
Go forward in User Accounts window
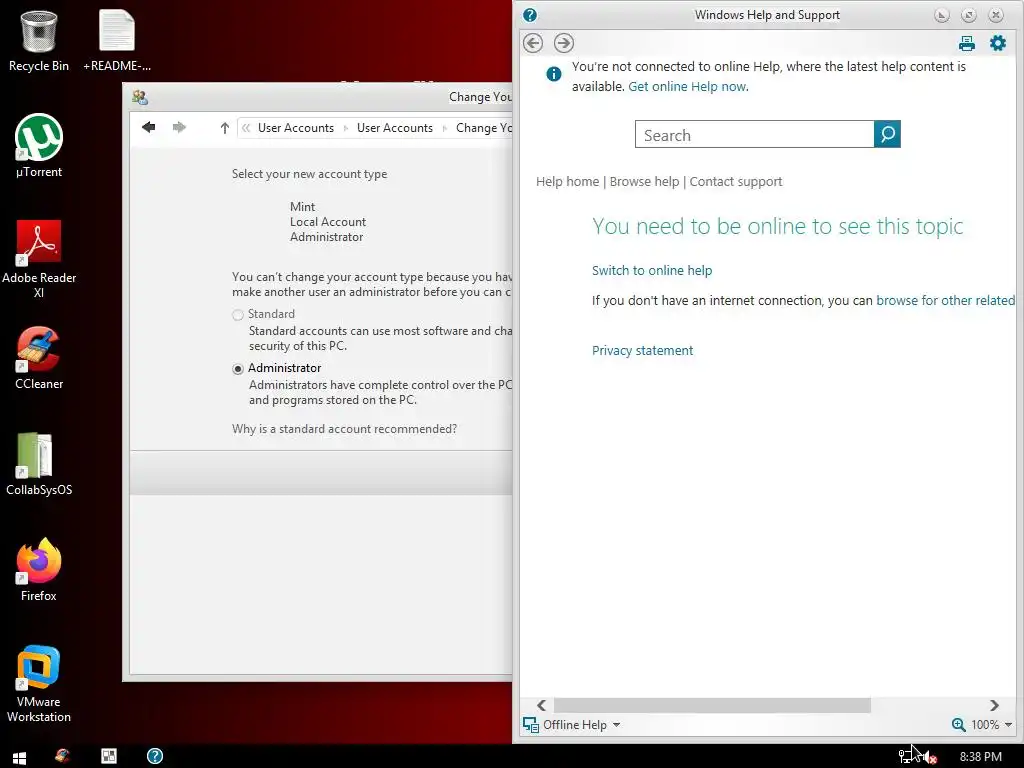point(179,127)
